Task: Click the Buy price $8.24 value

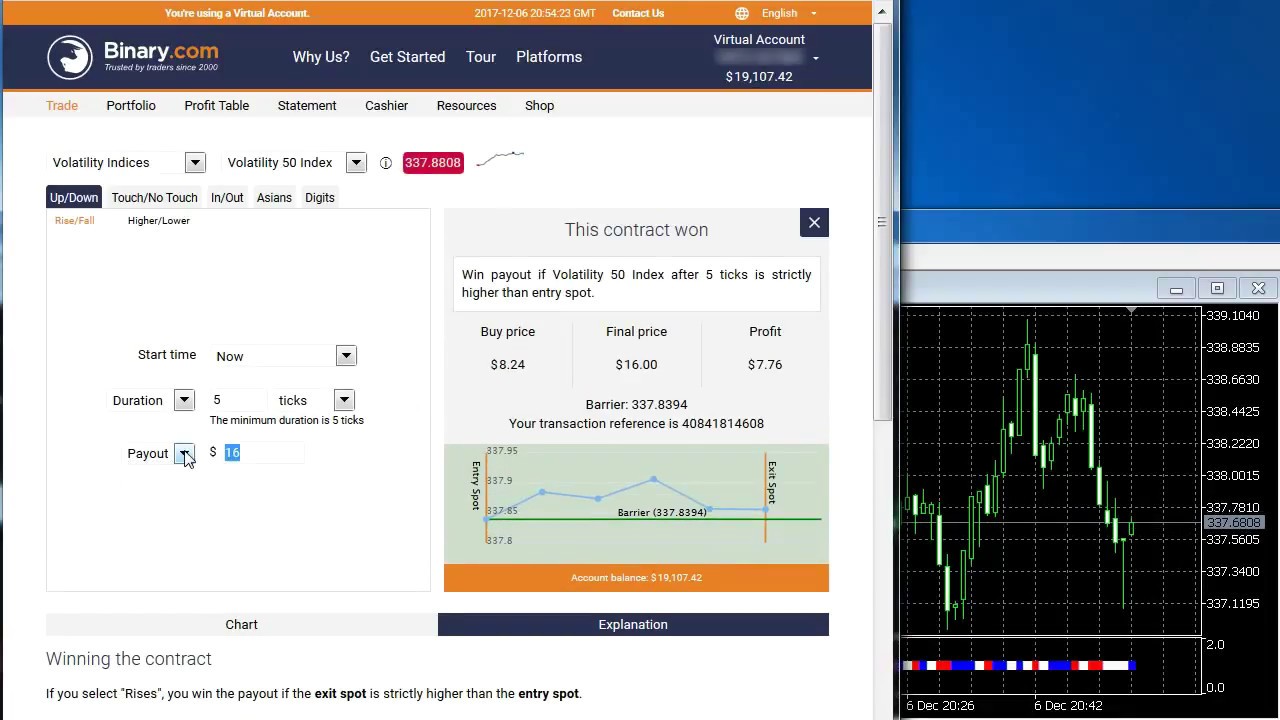Action: 508,365
